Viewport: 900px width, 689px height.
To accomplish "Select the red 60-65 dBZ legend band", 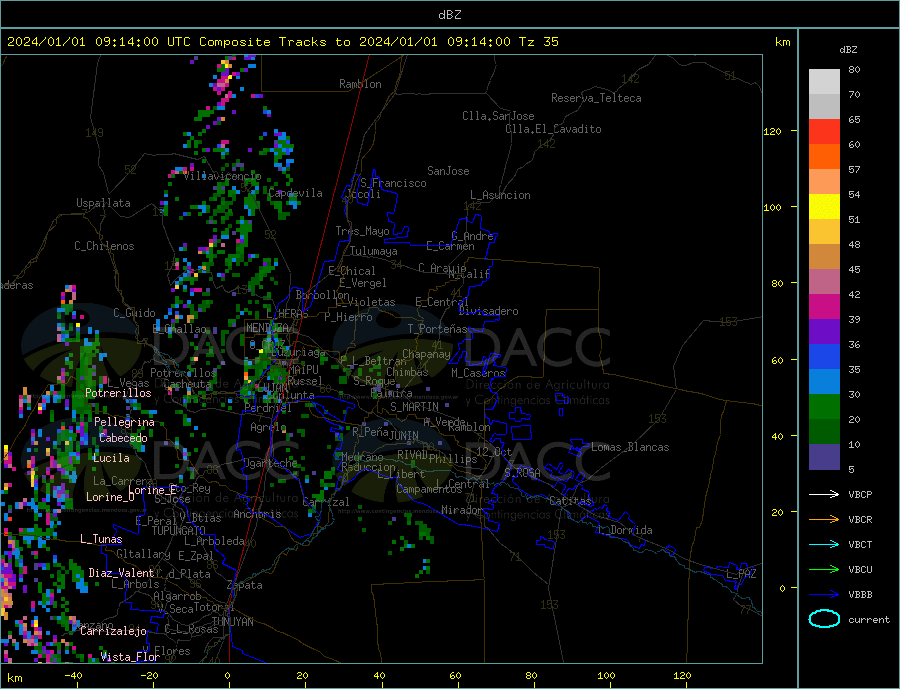I will tap(824, 131).
